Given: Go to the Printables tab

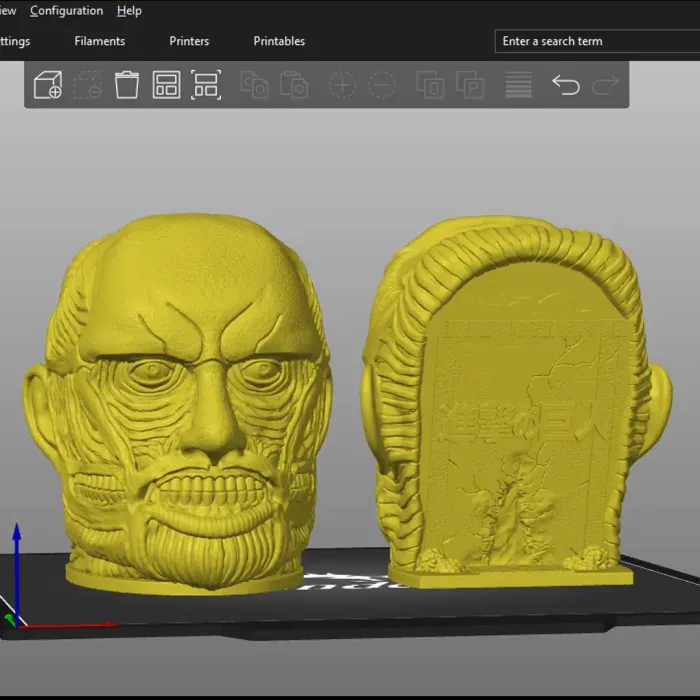Looking at the screenshot, I should point(279,41).
